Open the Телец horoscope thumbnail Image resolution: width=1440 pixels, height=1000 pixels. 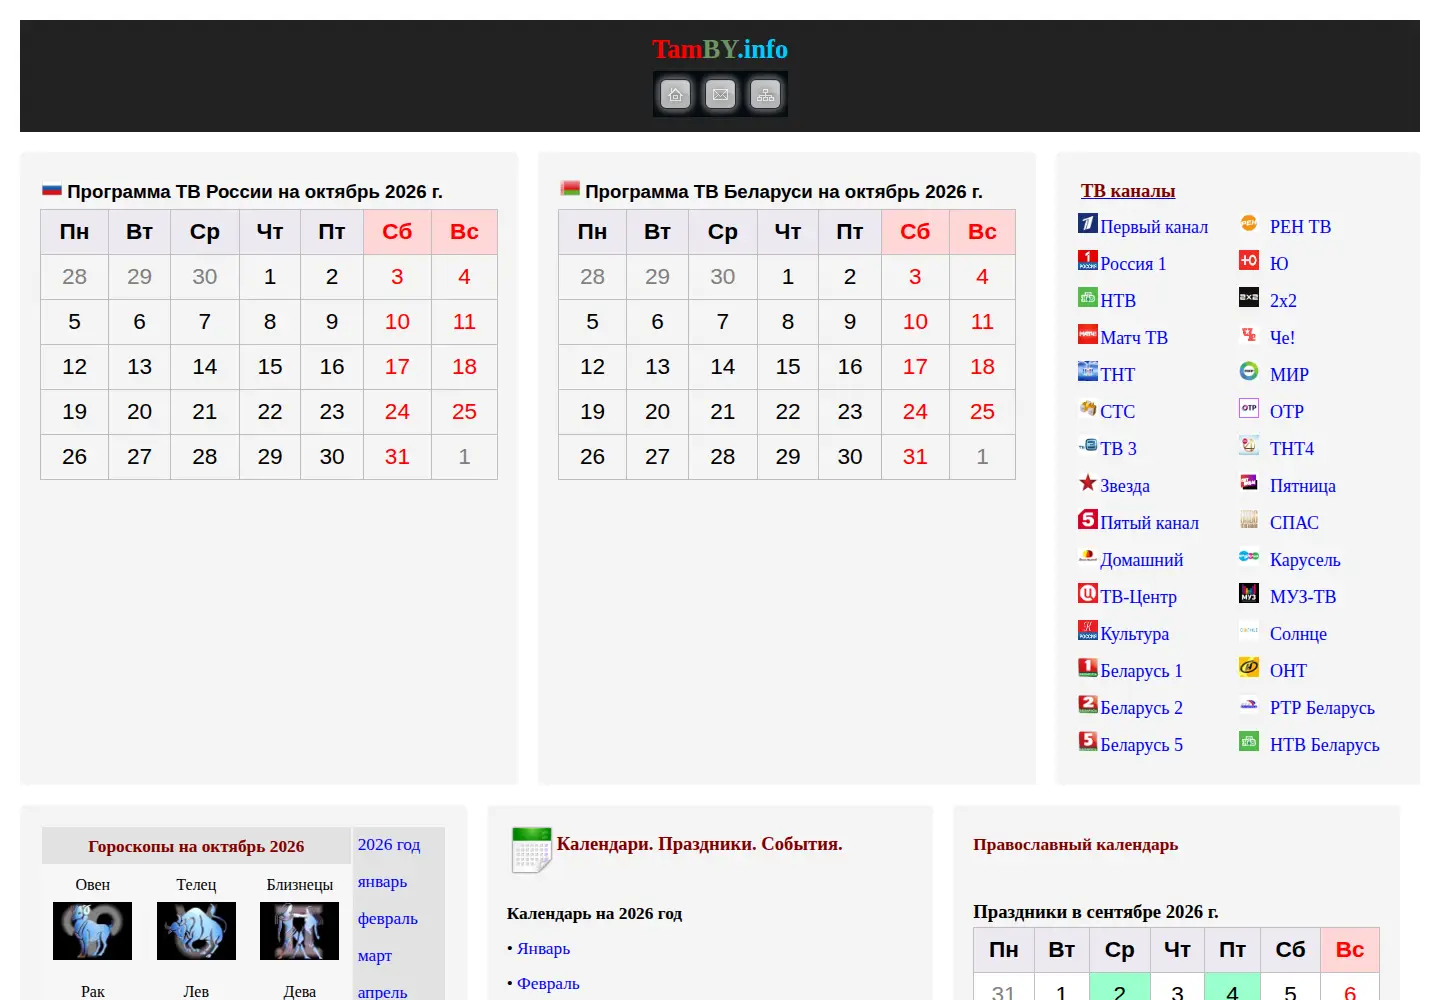click(196, 931)
